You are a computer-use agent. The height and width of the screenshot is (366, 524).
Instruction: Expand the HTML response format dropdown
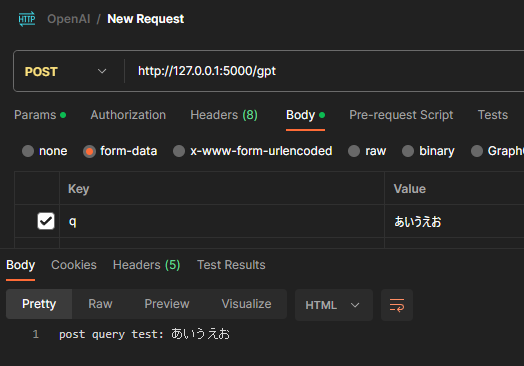(334, 305)
